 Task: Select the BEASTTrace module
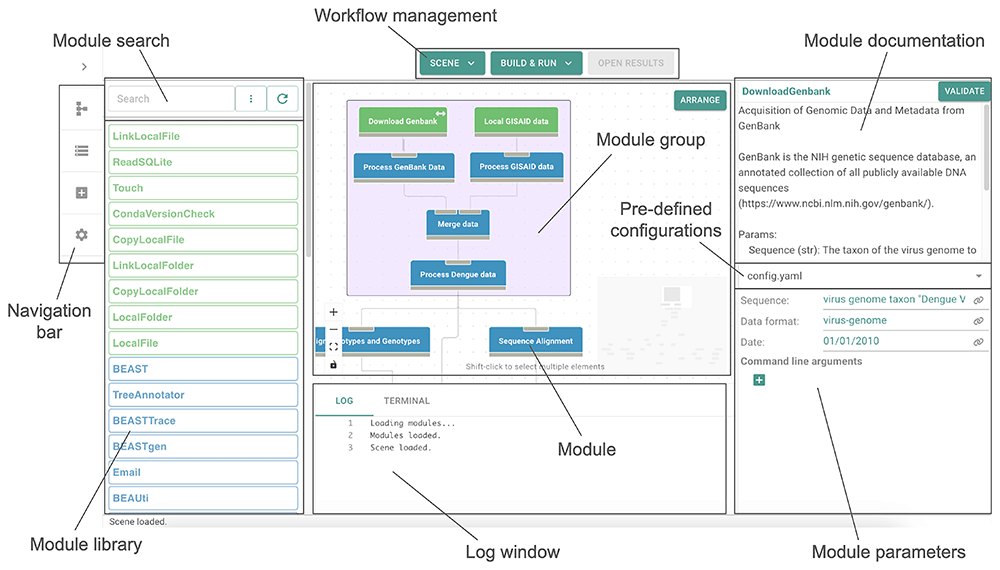(x=203, y=421)
